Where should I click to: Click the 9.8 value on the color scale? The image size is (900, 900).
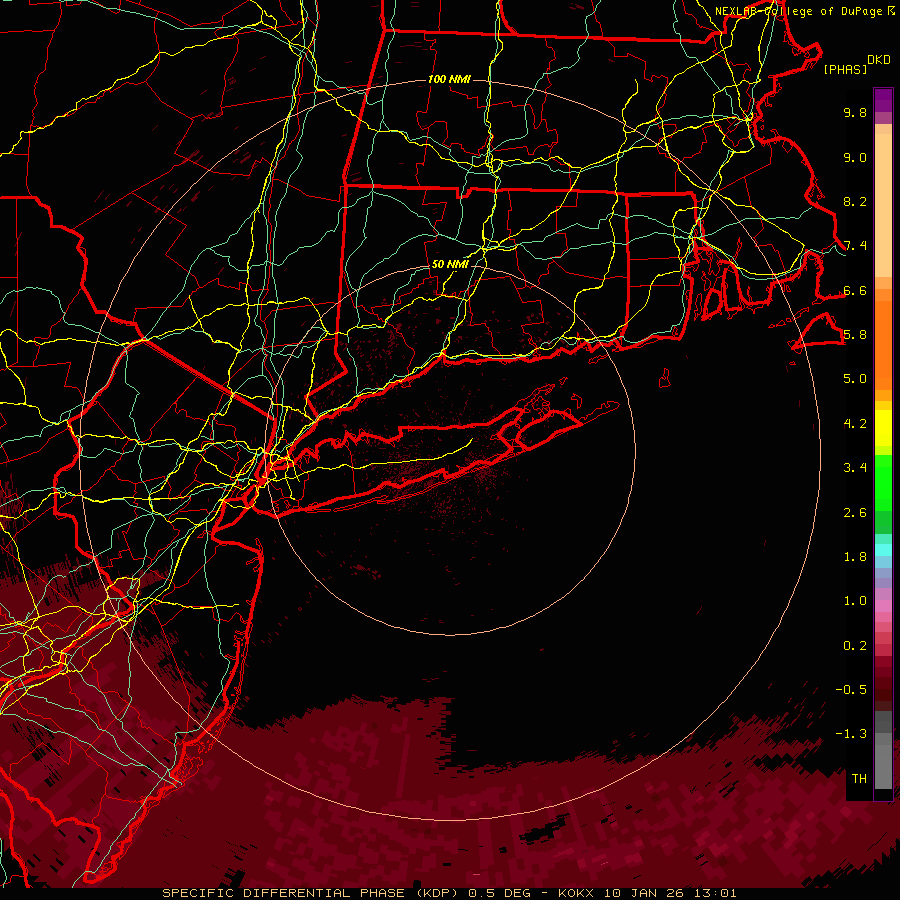tap(855, 112)
